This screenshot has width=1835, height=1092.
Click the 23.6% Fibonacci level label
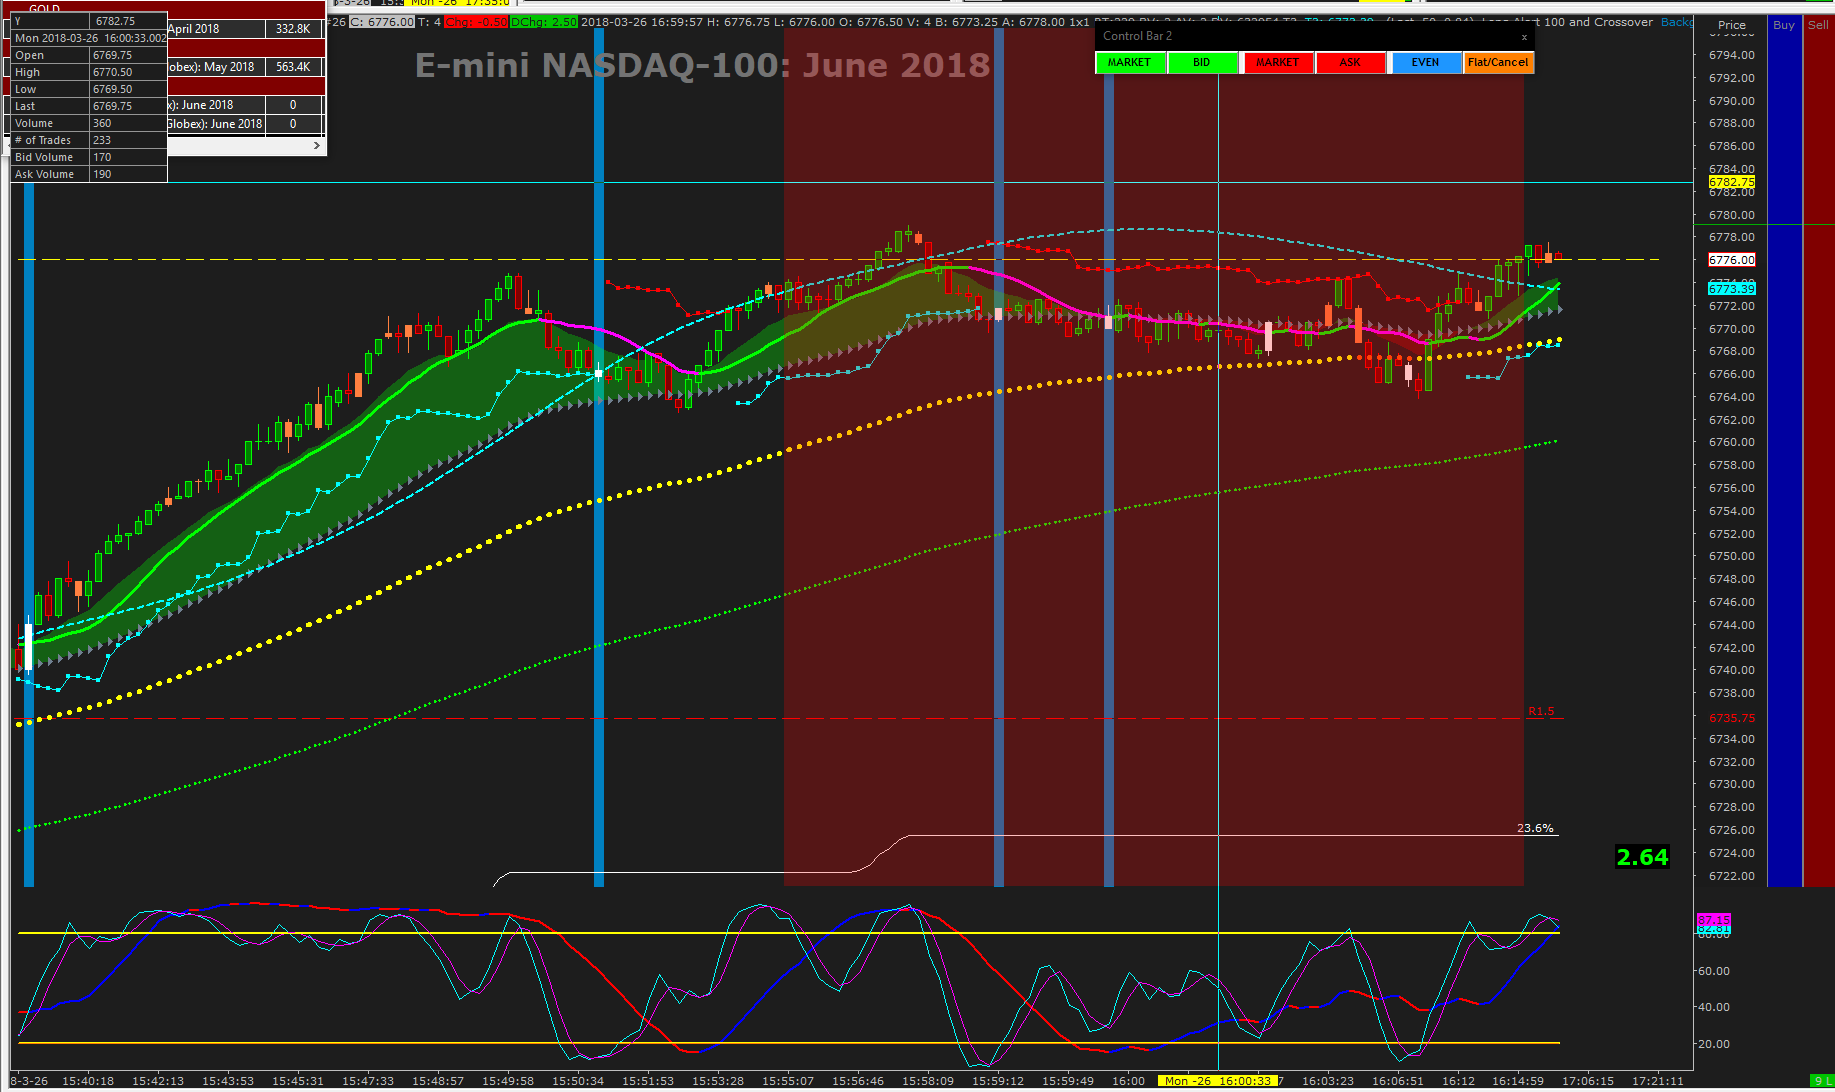coord(1535,828)
